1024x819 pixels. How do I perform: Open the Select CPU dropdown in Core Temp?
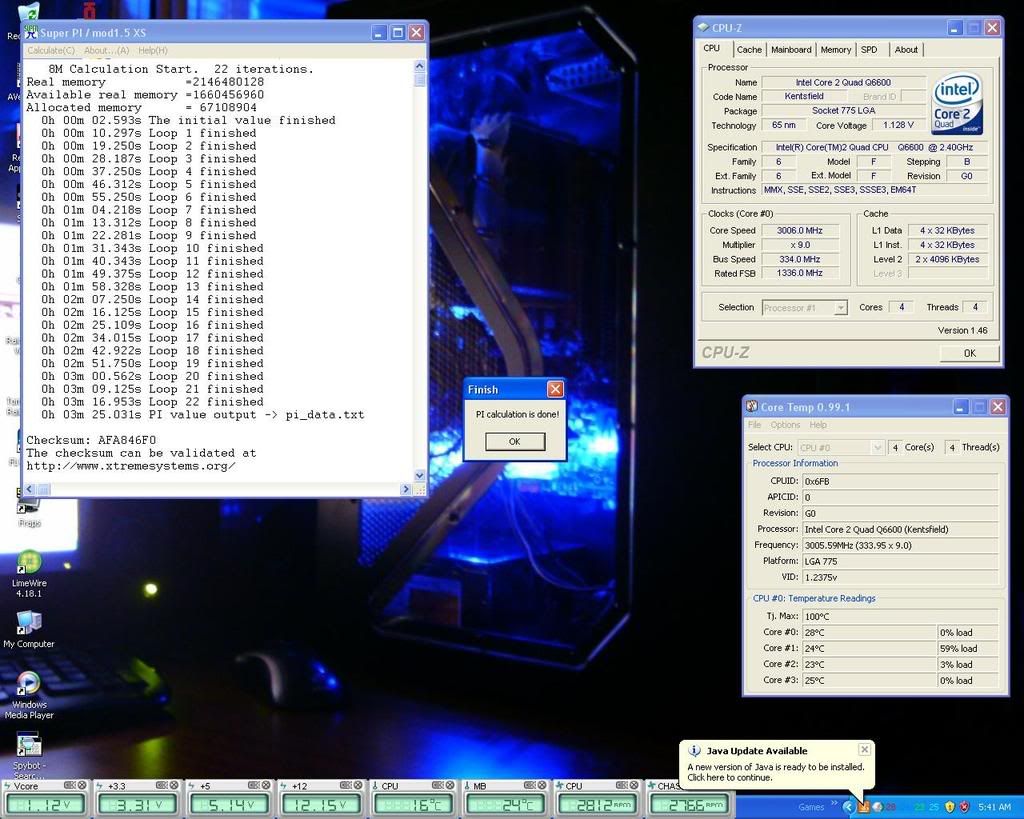[877, 447]
